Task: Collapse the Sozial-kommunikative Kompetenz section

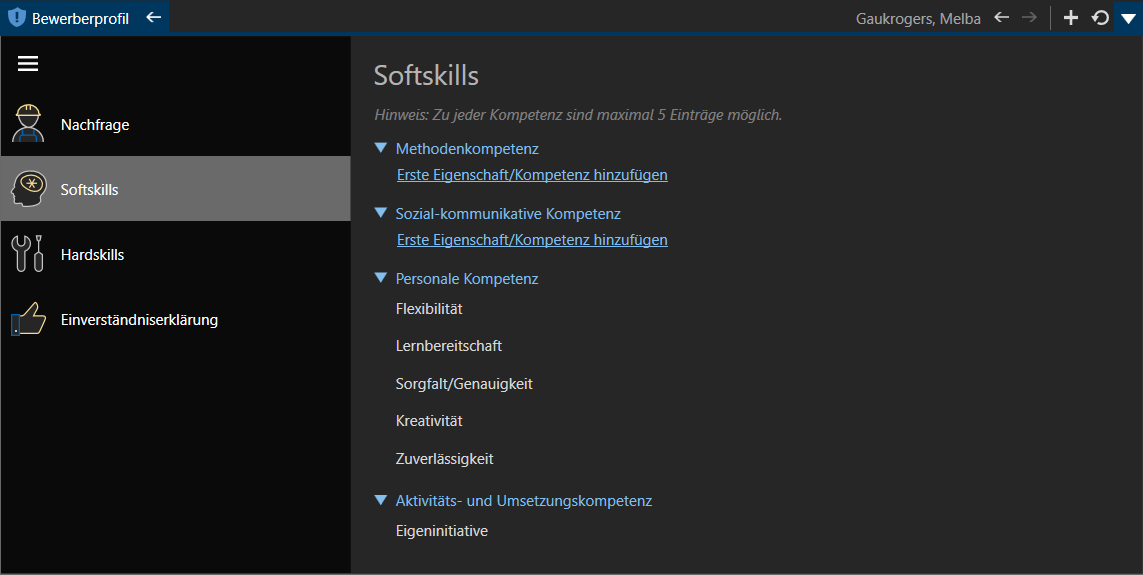Action: coord(380,213)
